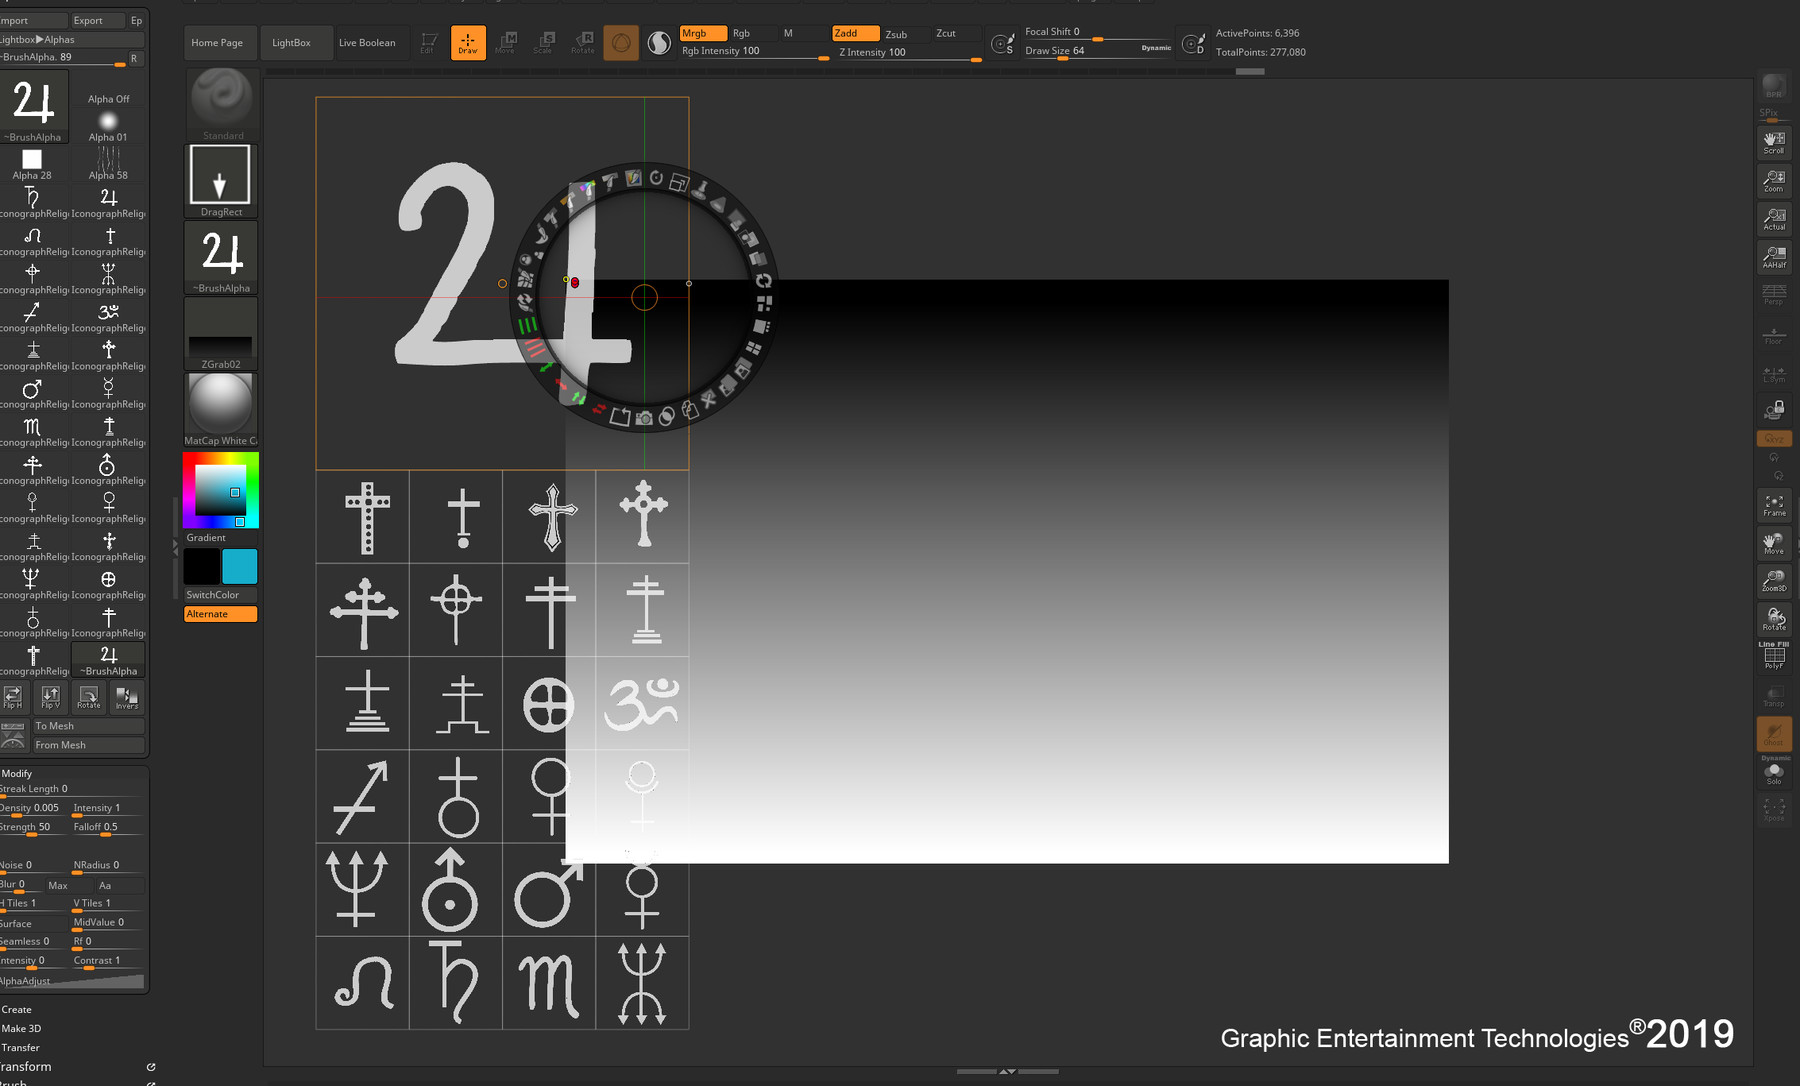Click the Gizmo 3D orange button
Screen dimensions: 1800x1086
tap(621, 42)
